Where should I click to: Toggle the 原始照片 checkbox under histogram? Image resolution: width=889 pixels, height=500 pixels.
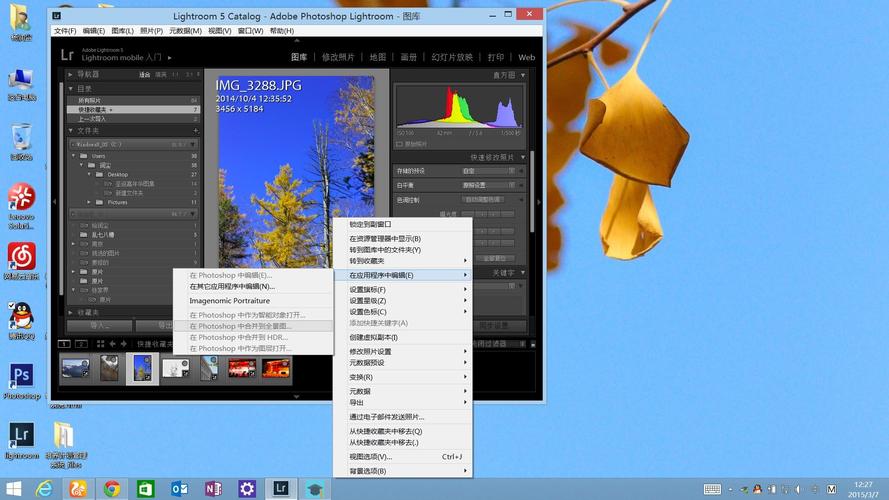tap(399, 145)
